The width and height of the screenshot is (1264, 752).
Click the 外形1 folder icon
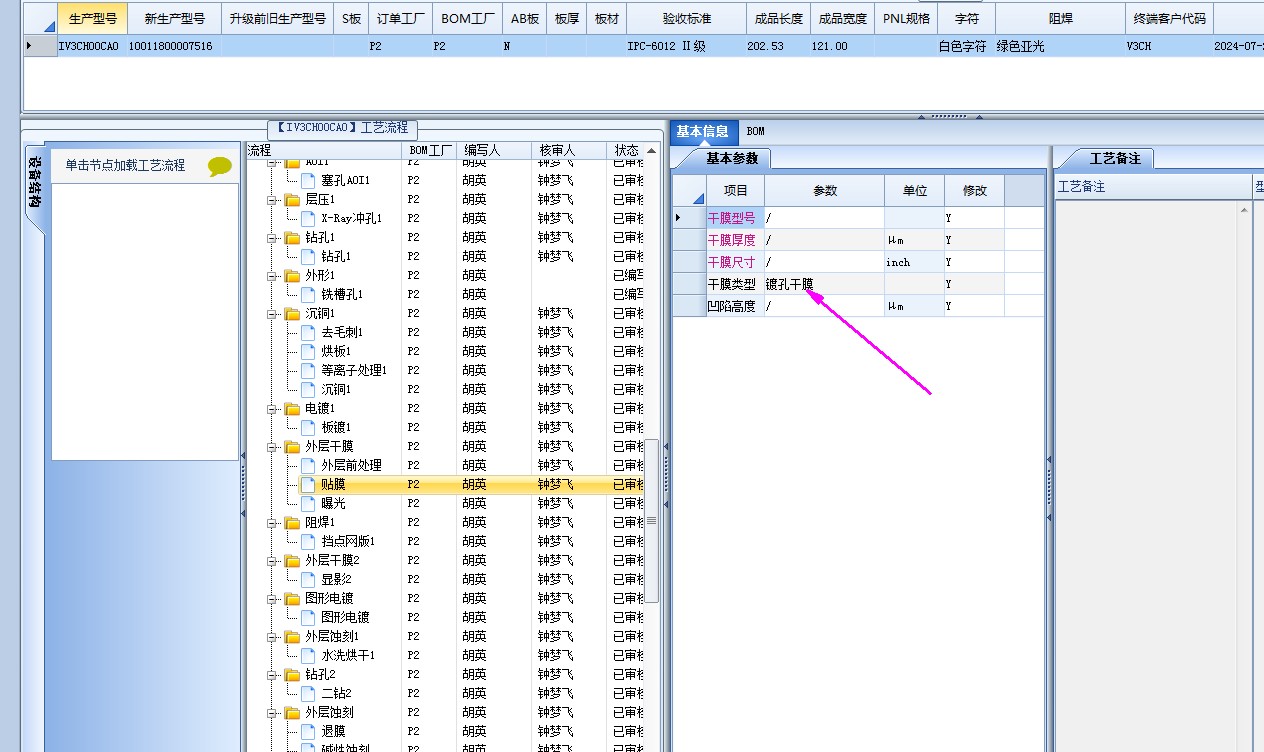[292, 275]
